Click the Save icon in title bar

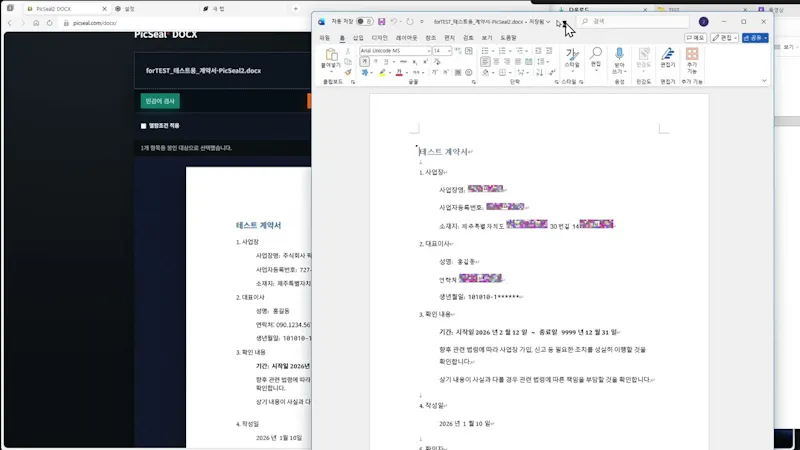coord(381,21)
